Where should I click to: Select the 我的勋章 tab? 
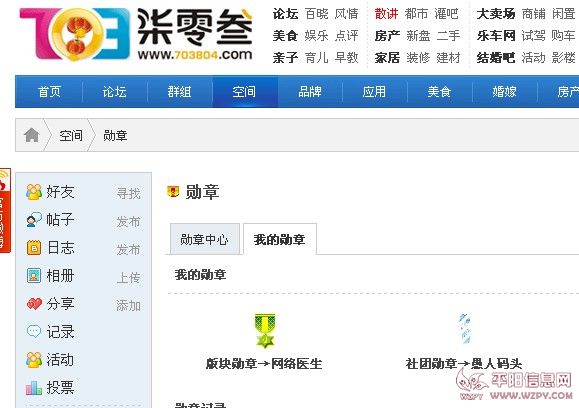click(280, 240)
